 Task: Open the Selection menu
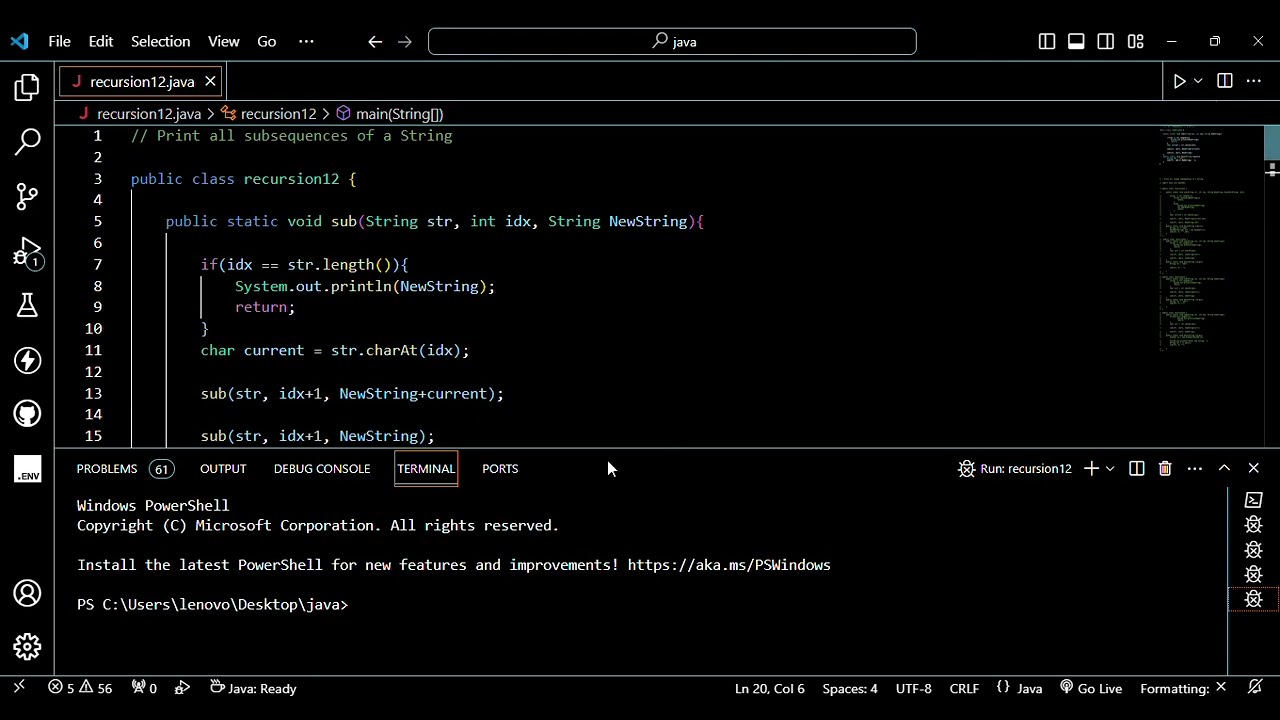click(160, 41)
